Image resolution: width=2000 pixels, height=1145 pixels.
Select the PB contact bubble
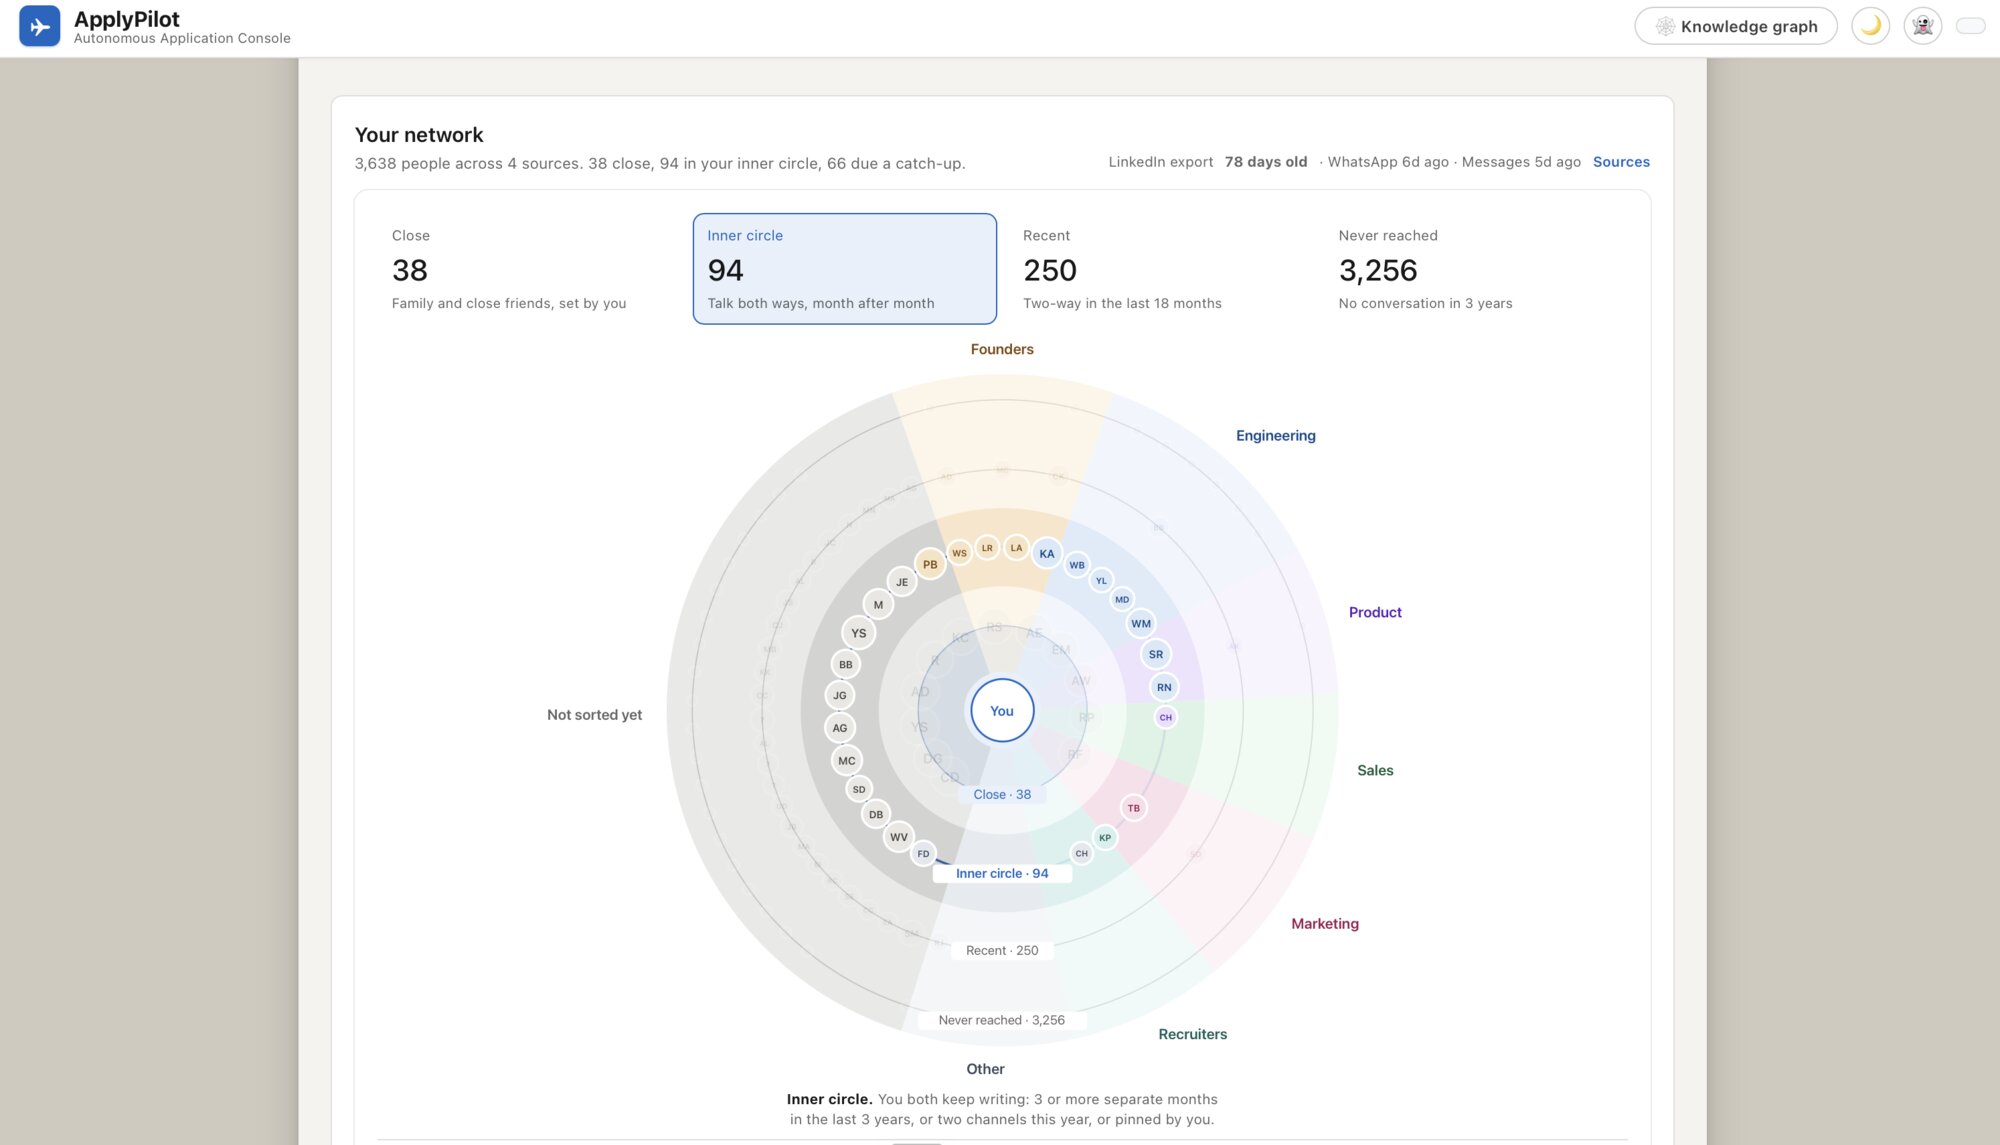pos(930,565)
